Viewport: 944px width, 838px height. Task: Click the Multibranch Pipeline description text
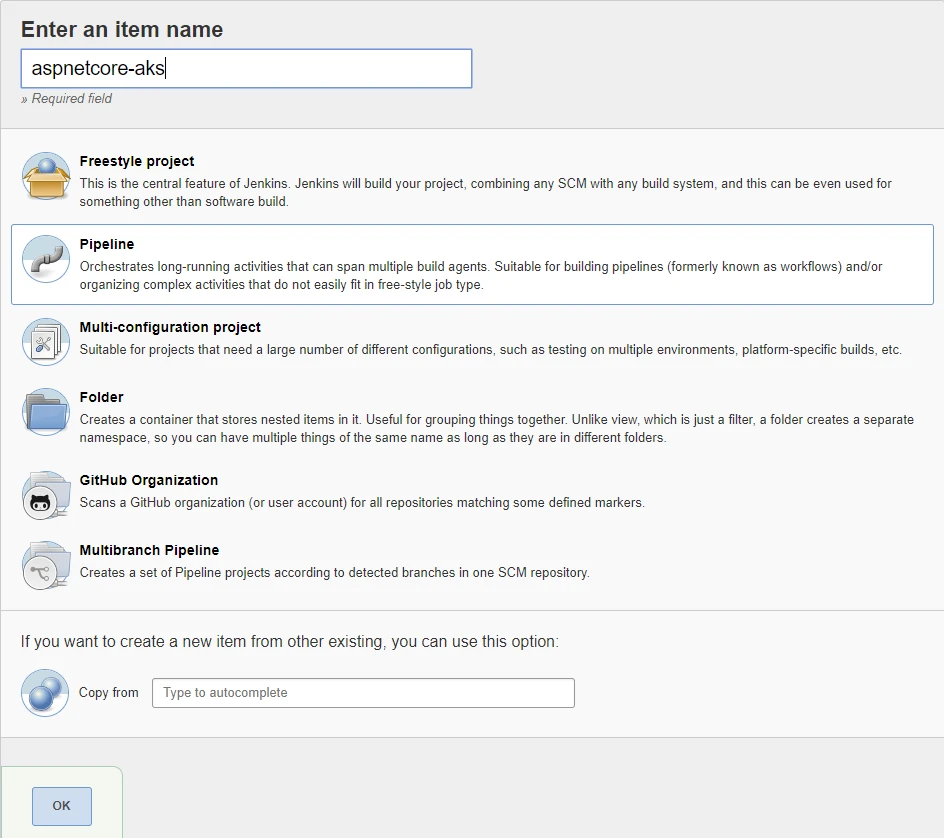point(334,573)
